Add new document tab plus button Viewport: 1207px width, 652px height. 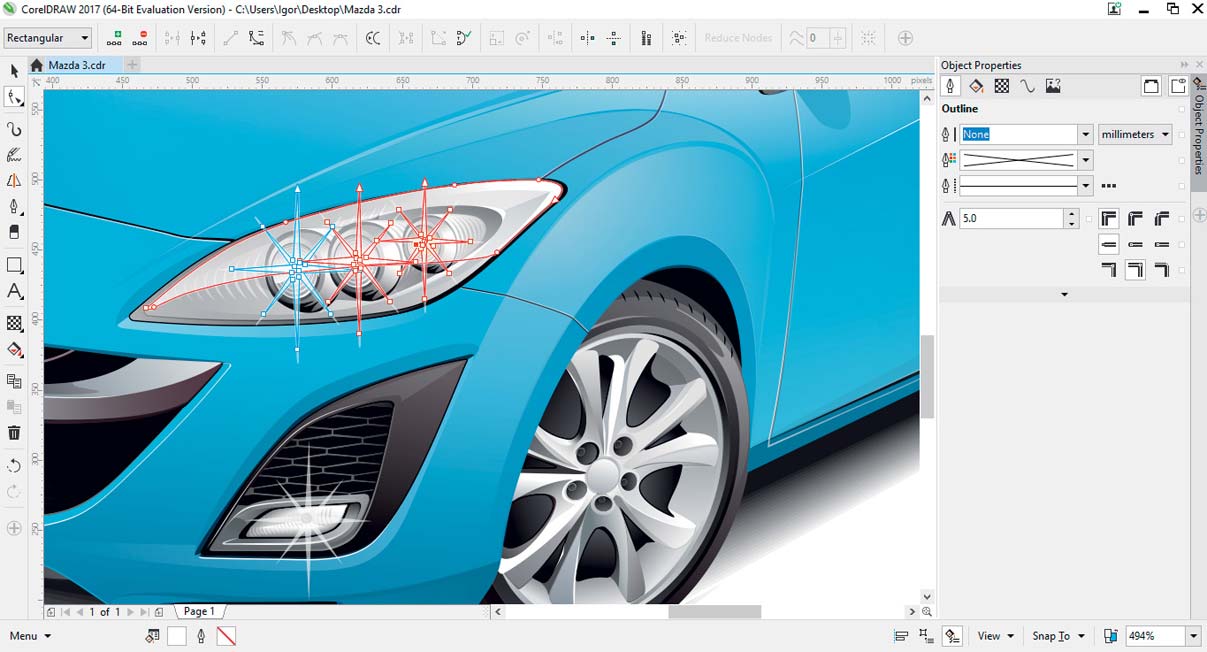131,65
